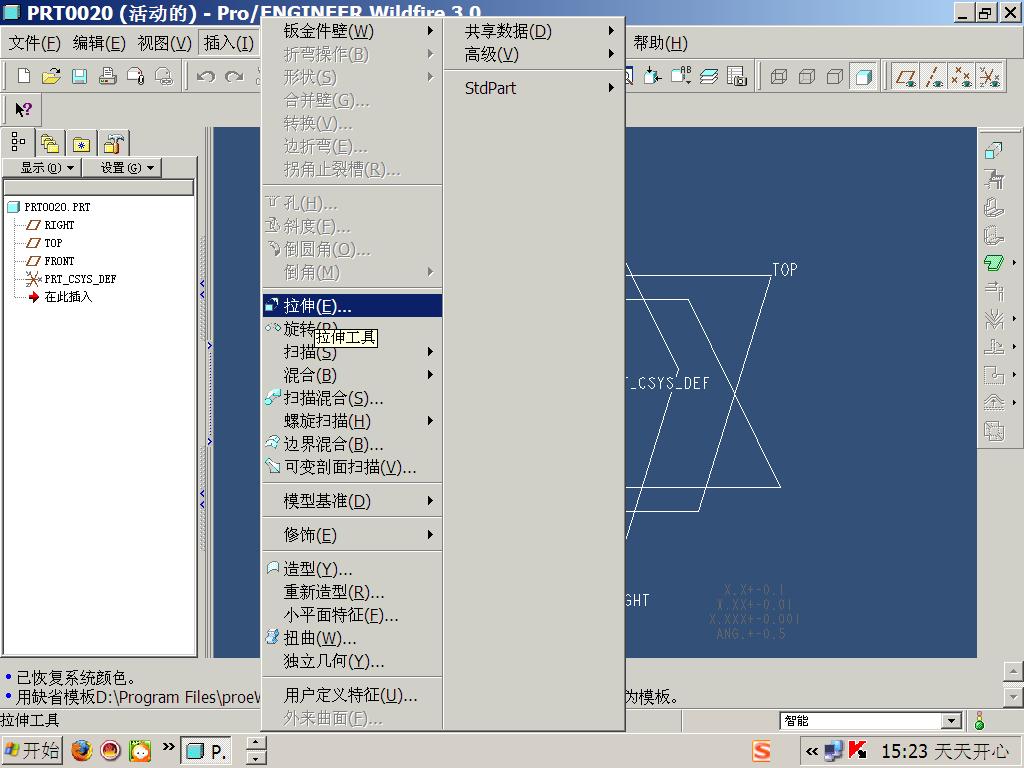Image resolution: width=1024 pixels, height=768 pixels.
Task: Select PRT_CSYS_DEF in model tree
Action: pos(80,279)
